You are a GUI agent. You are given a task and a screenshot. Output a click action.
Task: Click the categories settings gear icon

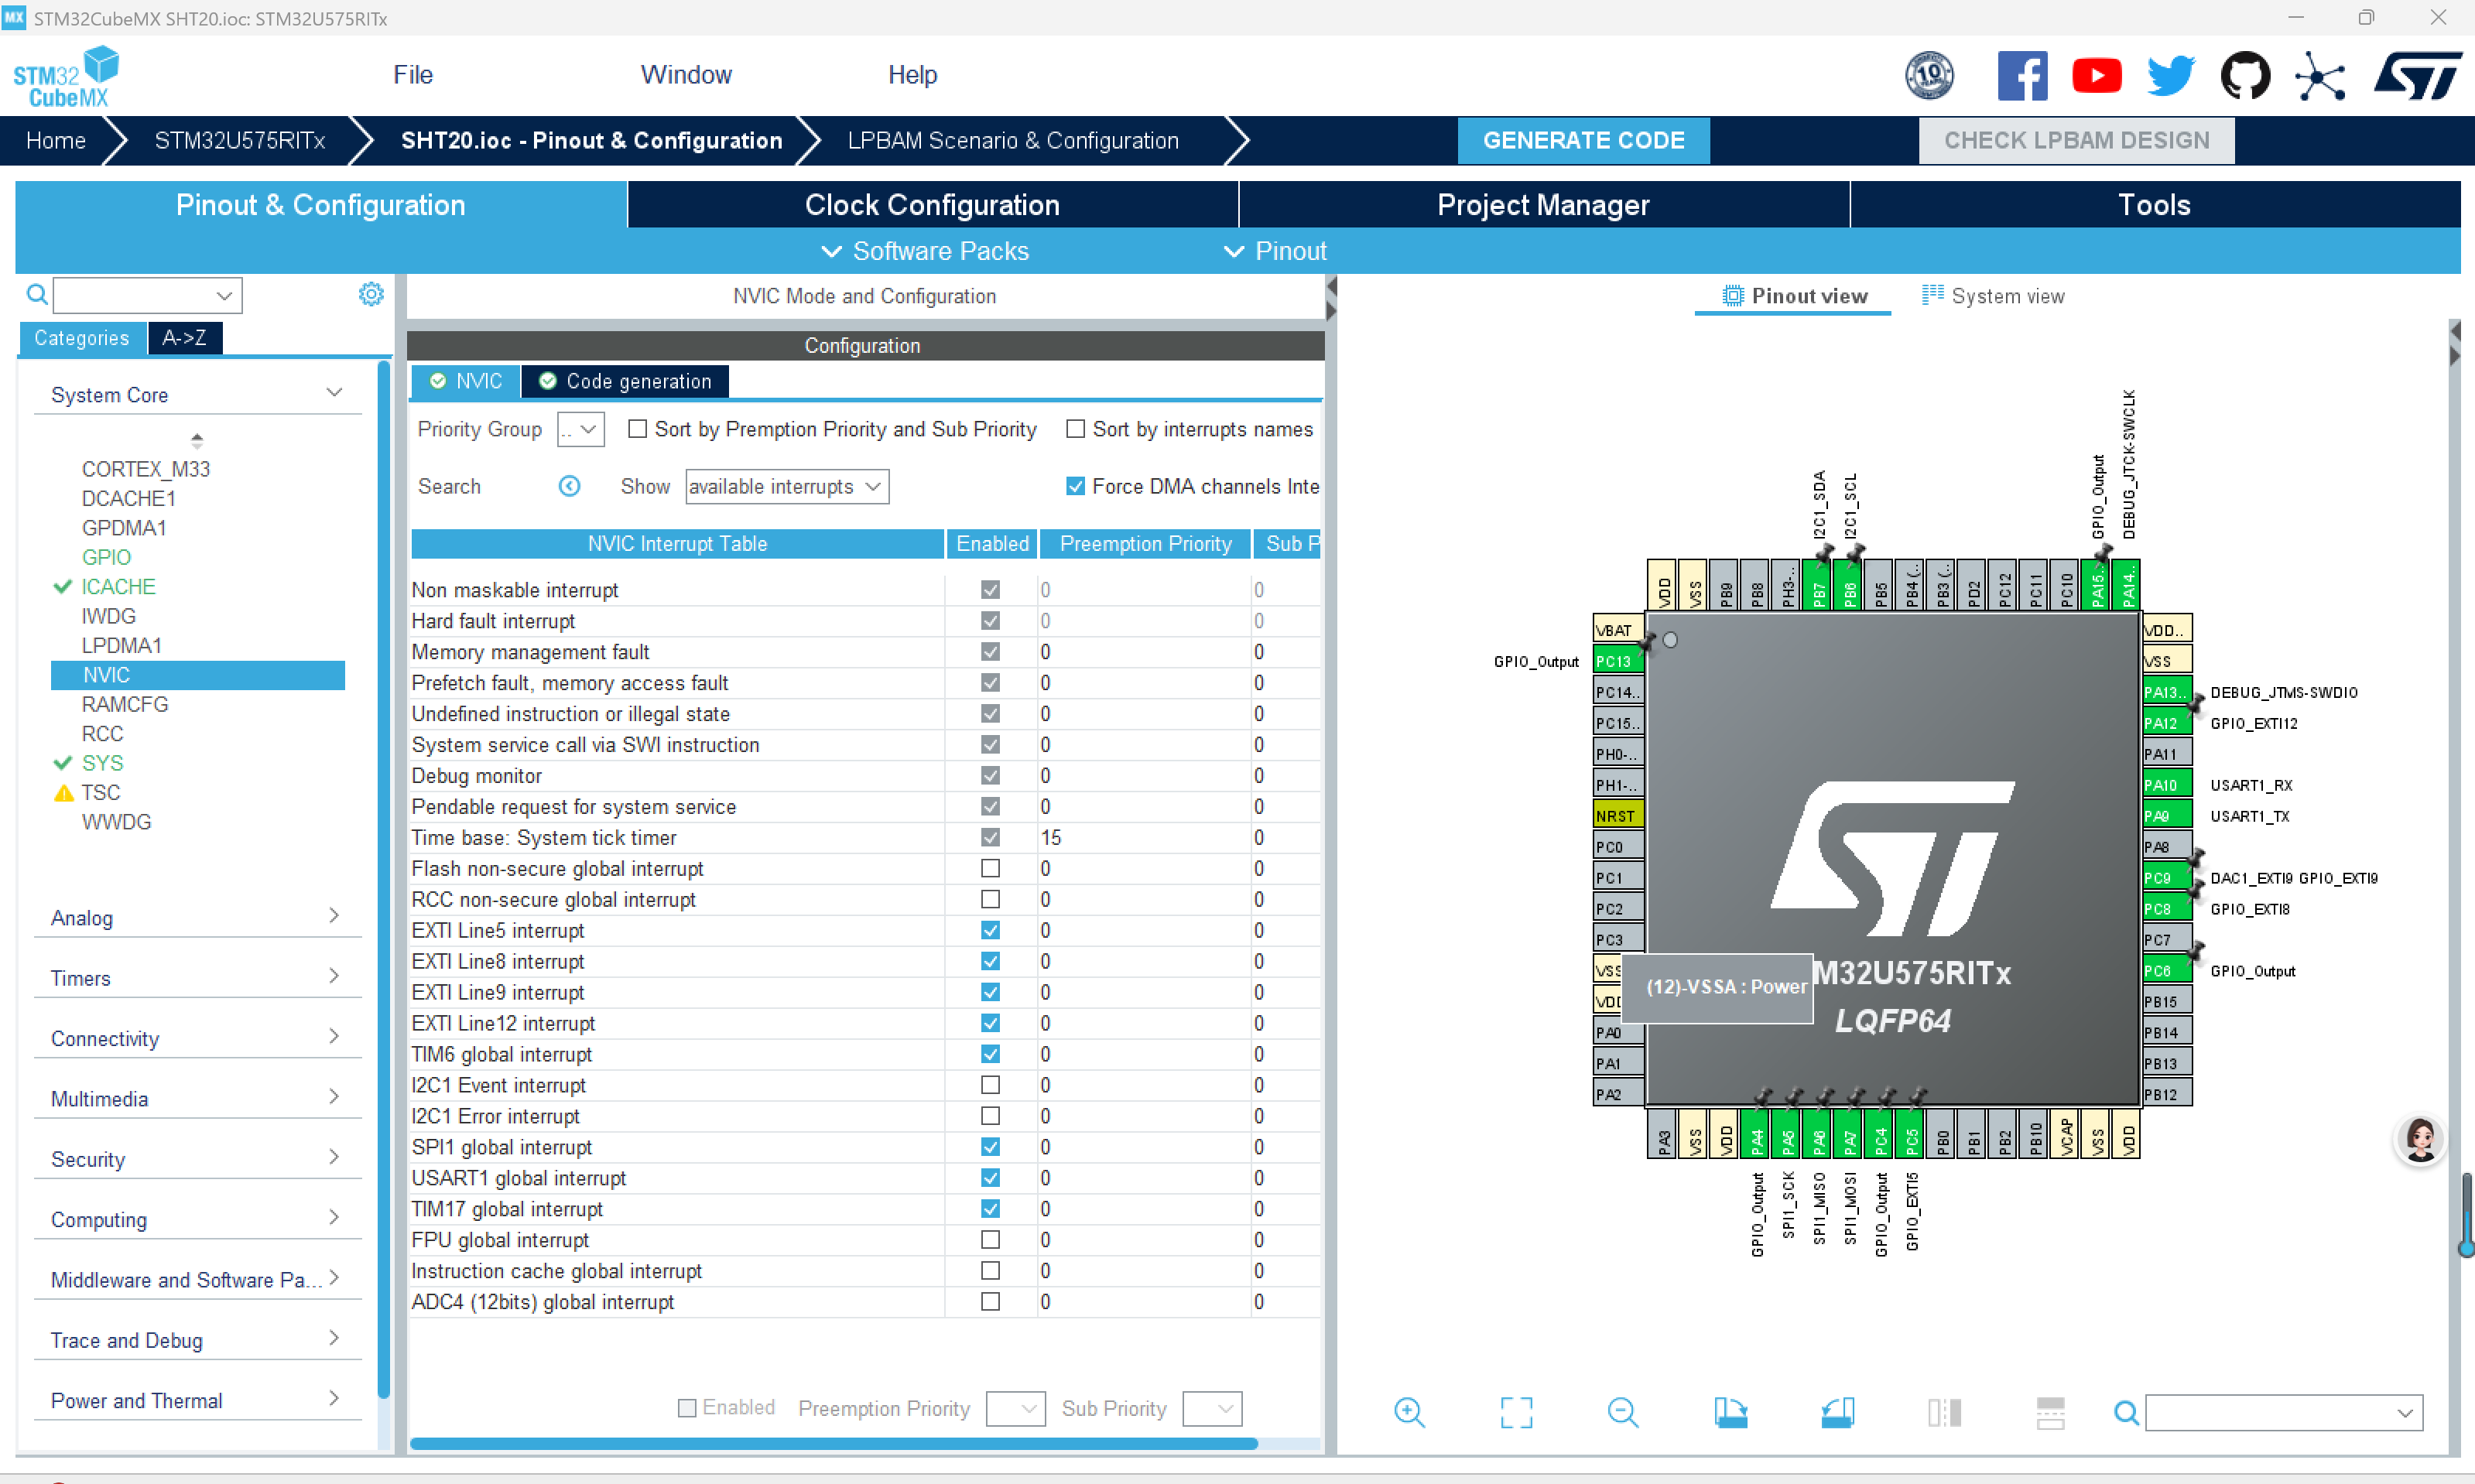tap(371, 294)
